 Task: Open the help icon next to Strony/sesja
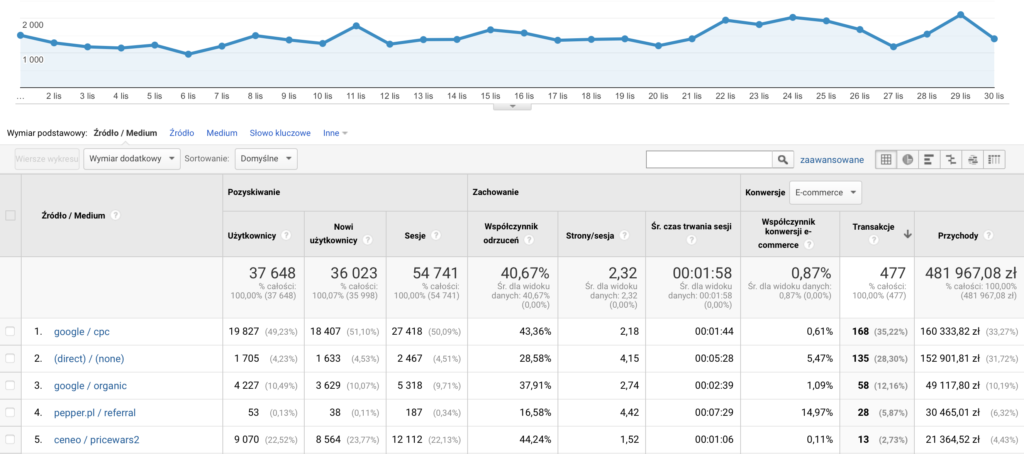(625, 236)
